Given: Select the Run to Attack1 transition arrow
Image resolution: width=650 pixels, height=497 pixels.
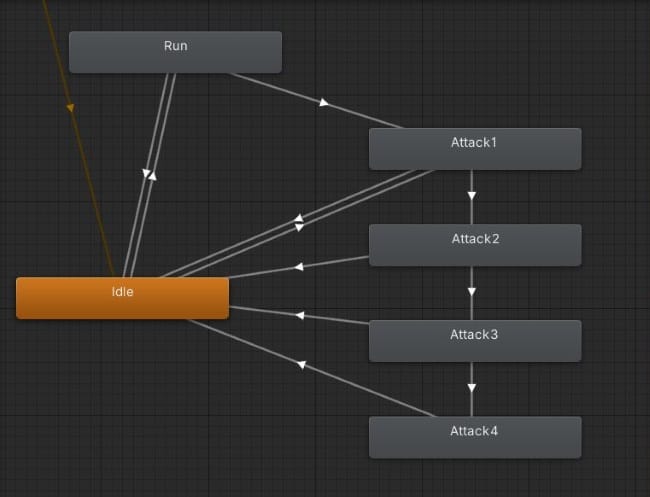Looking at the screenshot, I should [324, 102].
